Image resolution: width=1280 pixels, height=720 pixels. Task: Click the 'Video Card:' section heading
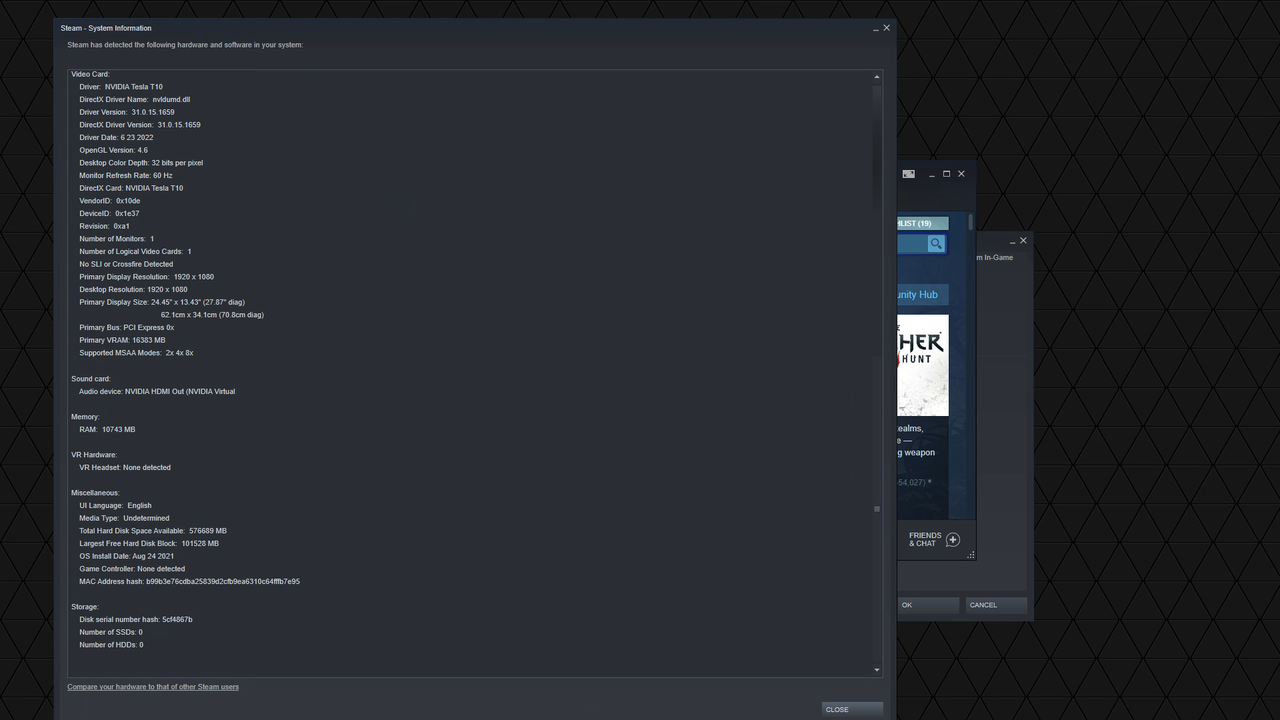(90, 74)
